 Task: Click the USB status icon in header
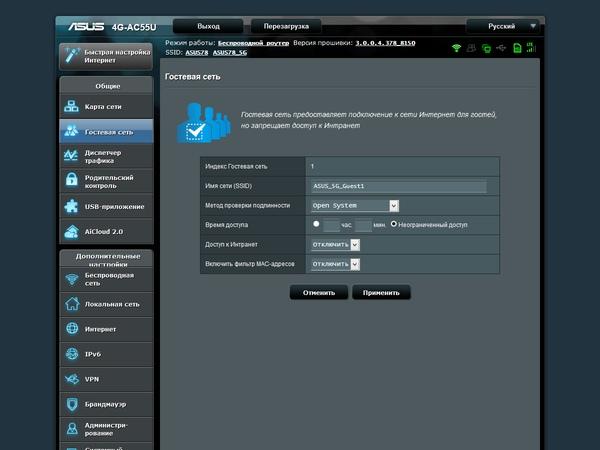tap(501, 48)
